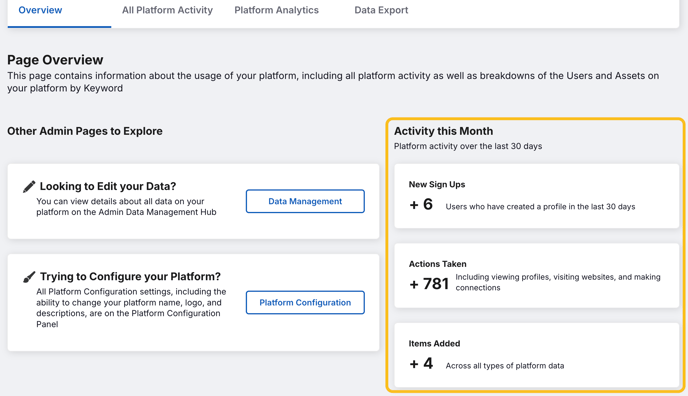Click the Platform activity over last 30 days subtitle
The width and height of the screenshot is (688, 396).
click(468, 146)
